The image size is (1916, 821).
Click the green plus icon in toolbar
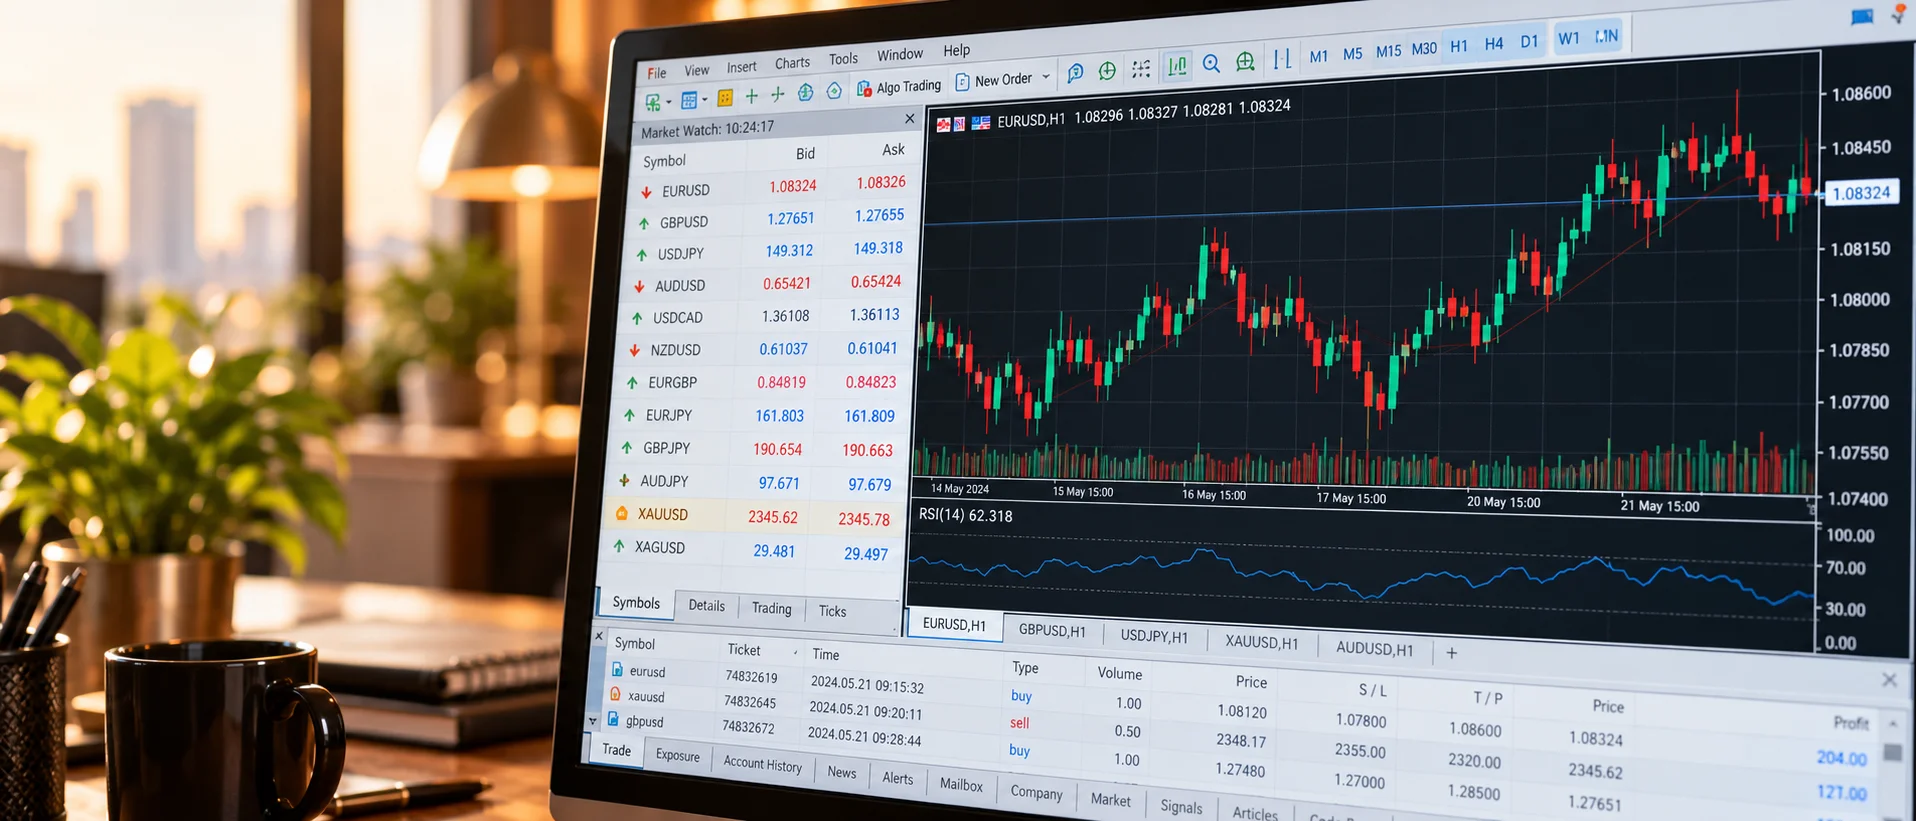click(x=751, y=96)
